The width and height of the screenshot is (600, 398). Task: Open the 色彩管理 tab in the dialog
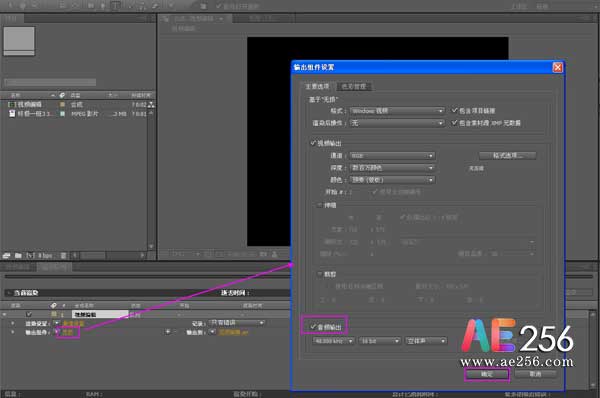click(x=354, y=86)
